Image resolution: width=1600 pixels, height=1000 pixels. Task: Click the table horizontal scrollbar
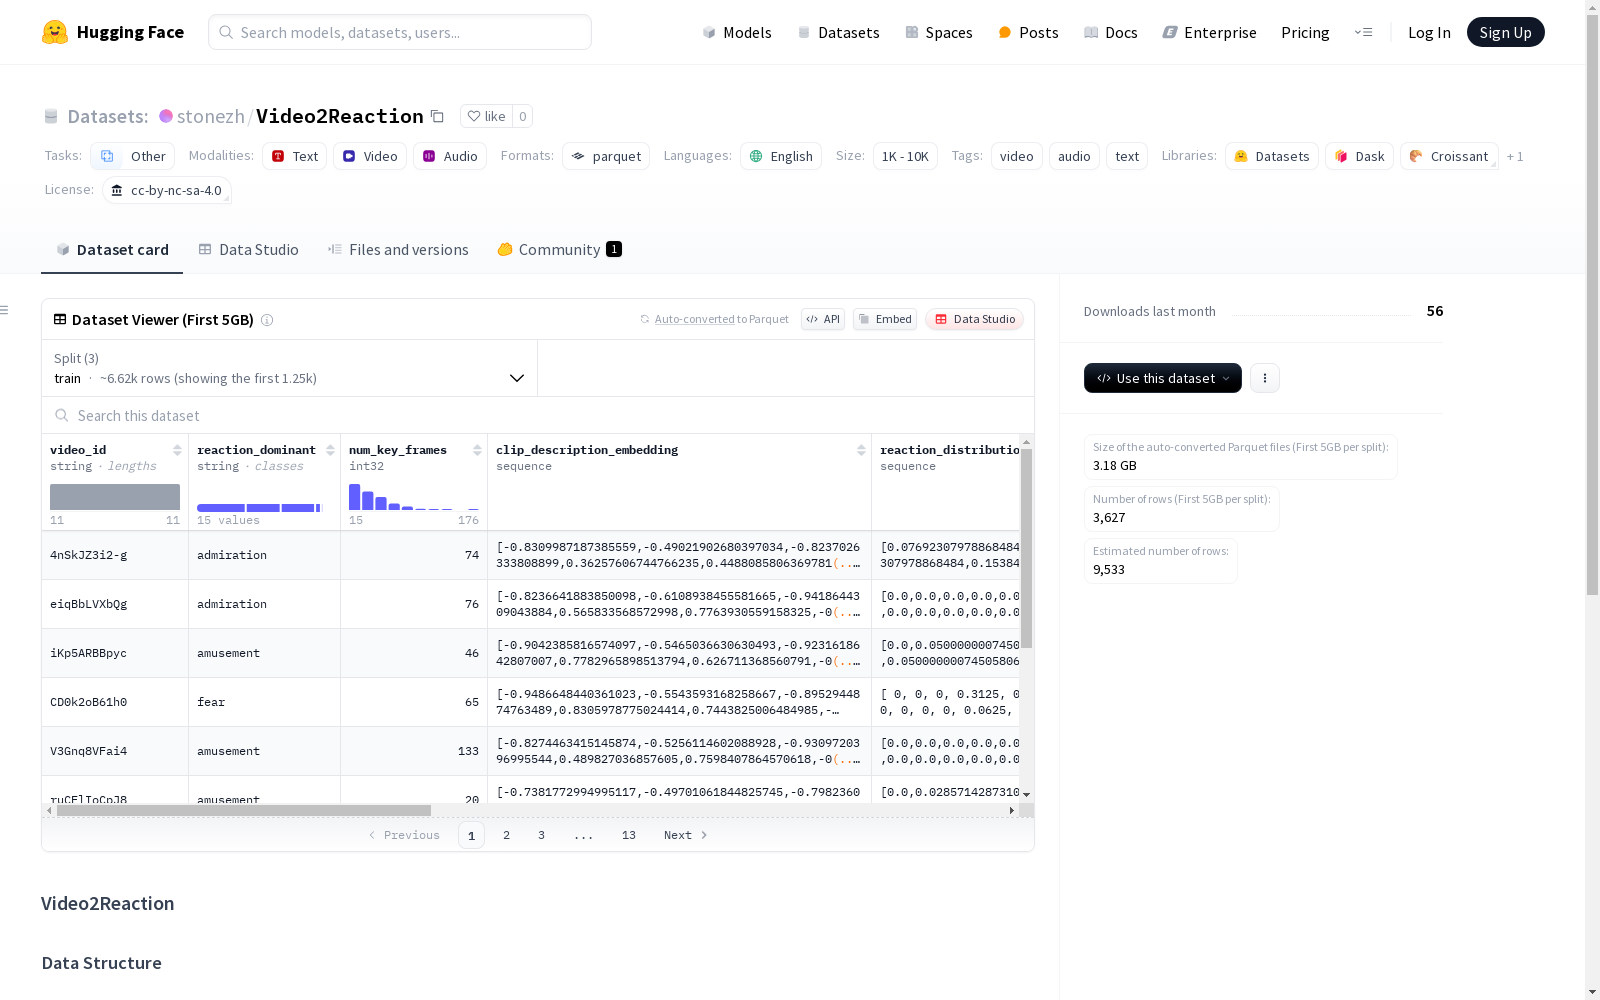[x=244, y=810]
